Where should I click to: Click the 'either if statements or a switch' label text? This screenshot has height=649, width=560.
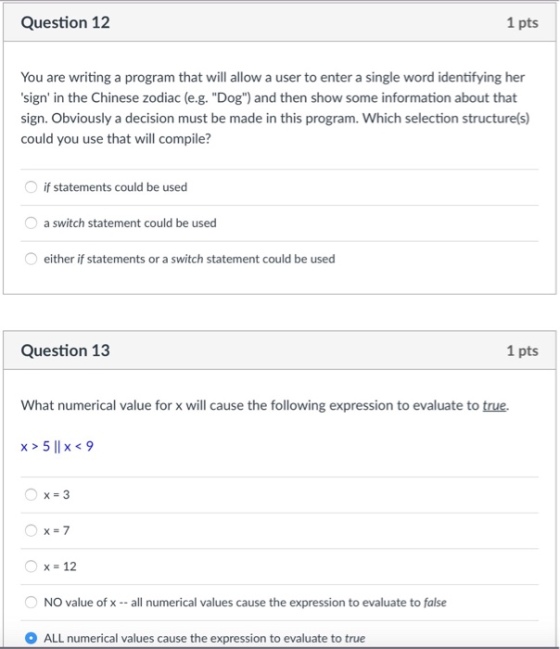coord(190,259)
